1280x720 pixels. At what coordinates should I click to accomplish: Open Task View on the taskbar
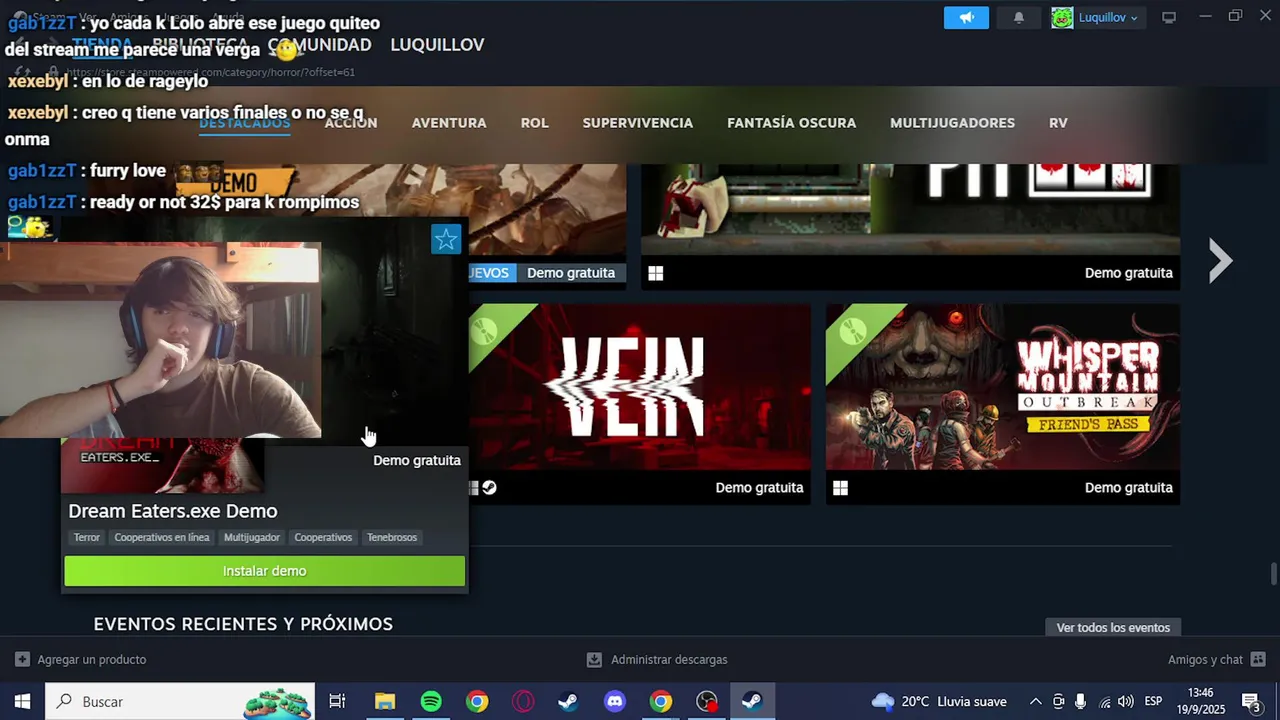[x=337, y=702]
